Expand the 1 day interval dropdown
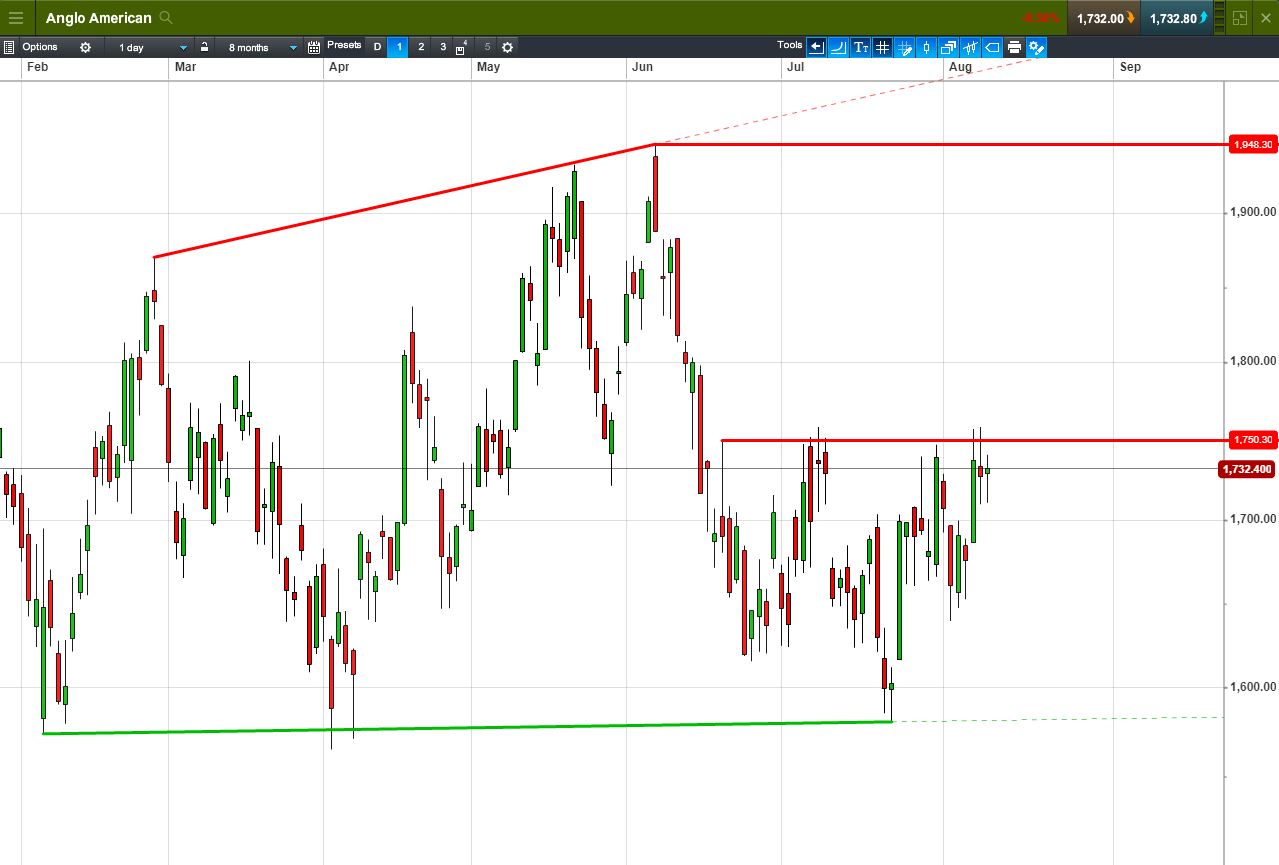 [x=148, y=47]
